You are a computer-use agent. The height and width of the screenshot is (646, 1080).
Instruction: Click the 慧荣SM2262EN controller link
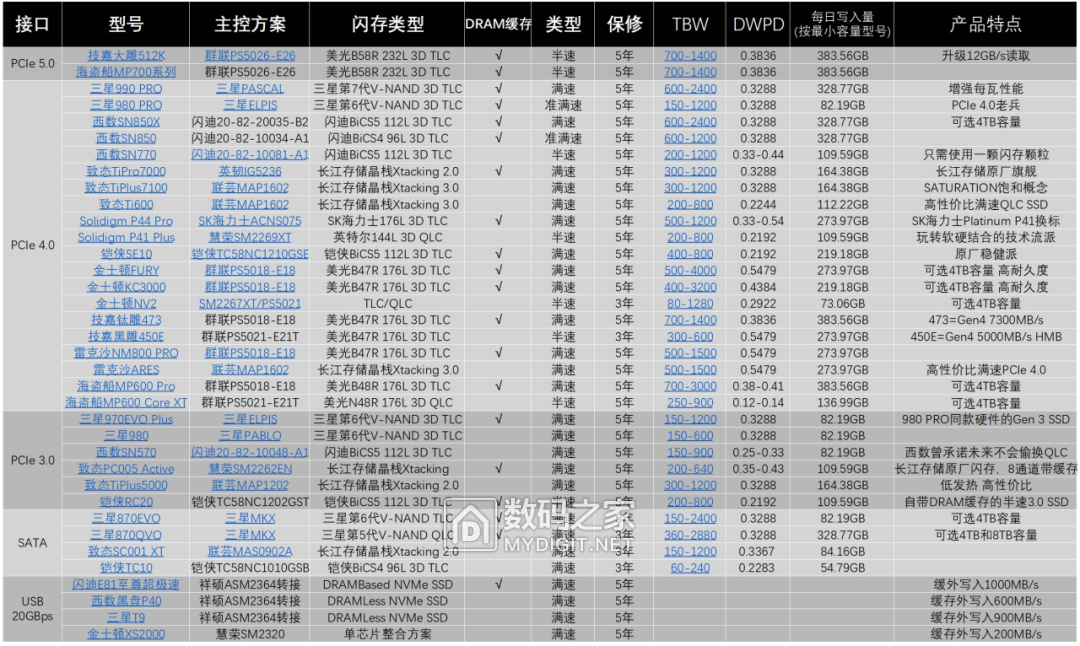(x=250, y=469)
